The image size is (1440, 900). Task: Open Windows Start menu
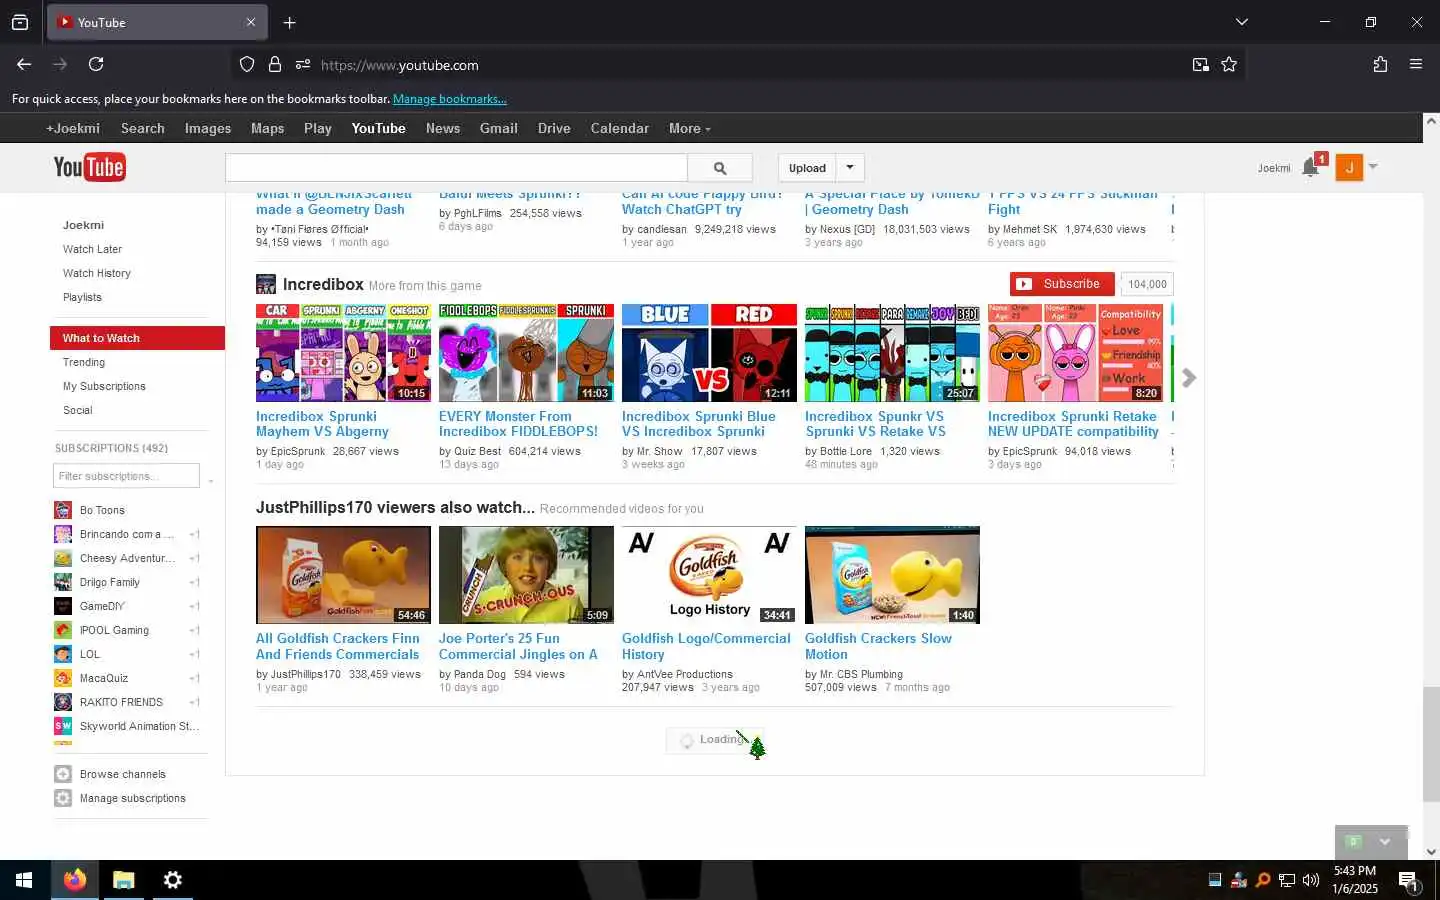point(24,880)
